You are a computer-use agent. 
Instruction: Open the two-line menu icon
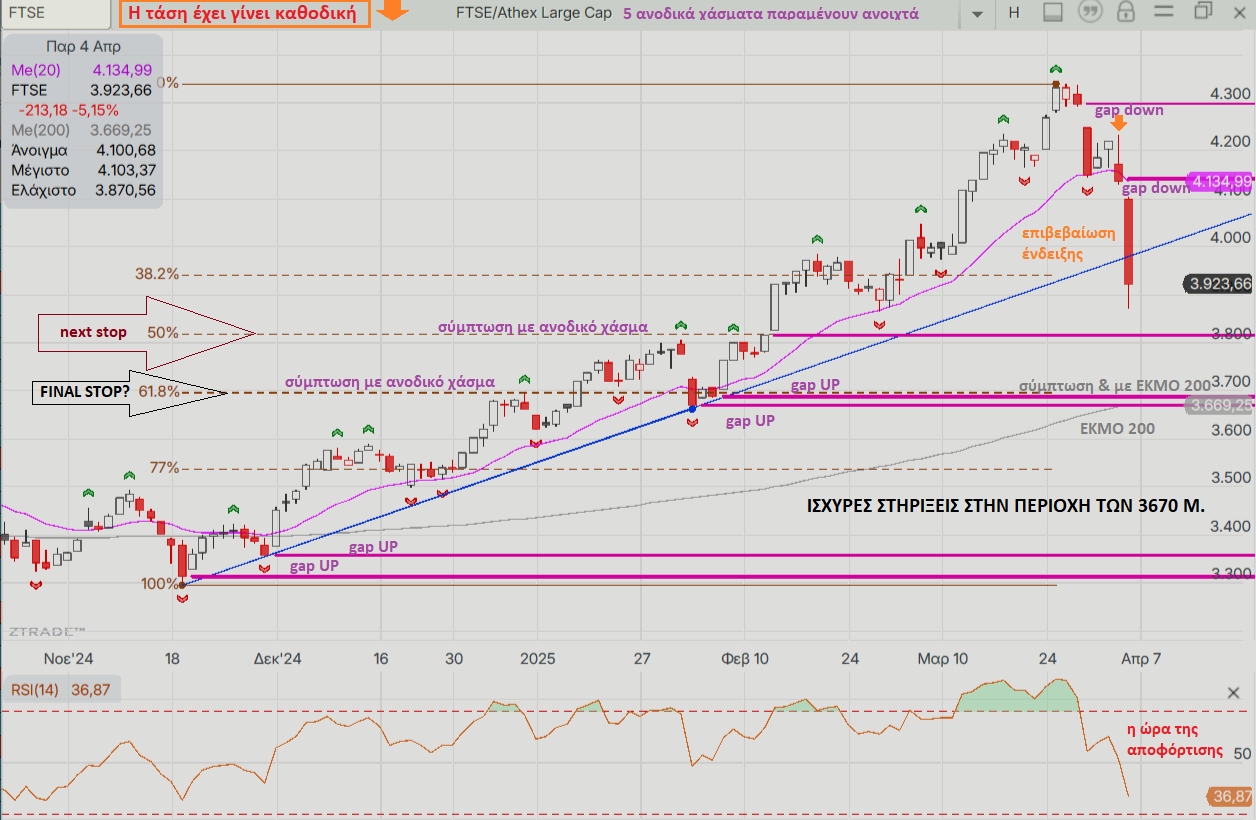[x=1164, y=13]
